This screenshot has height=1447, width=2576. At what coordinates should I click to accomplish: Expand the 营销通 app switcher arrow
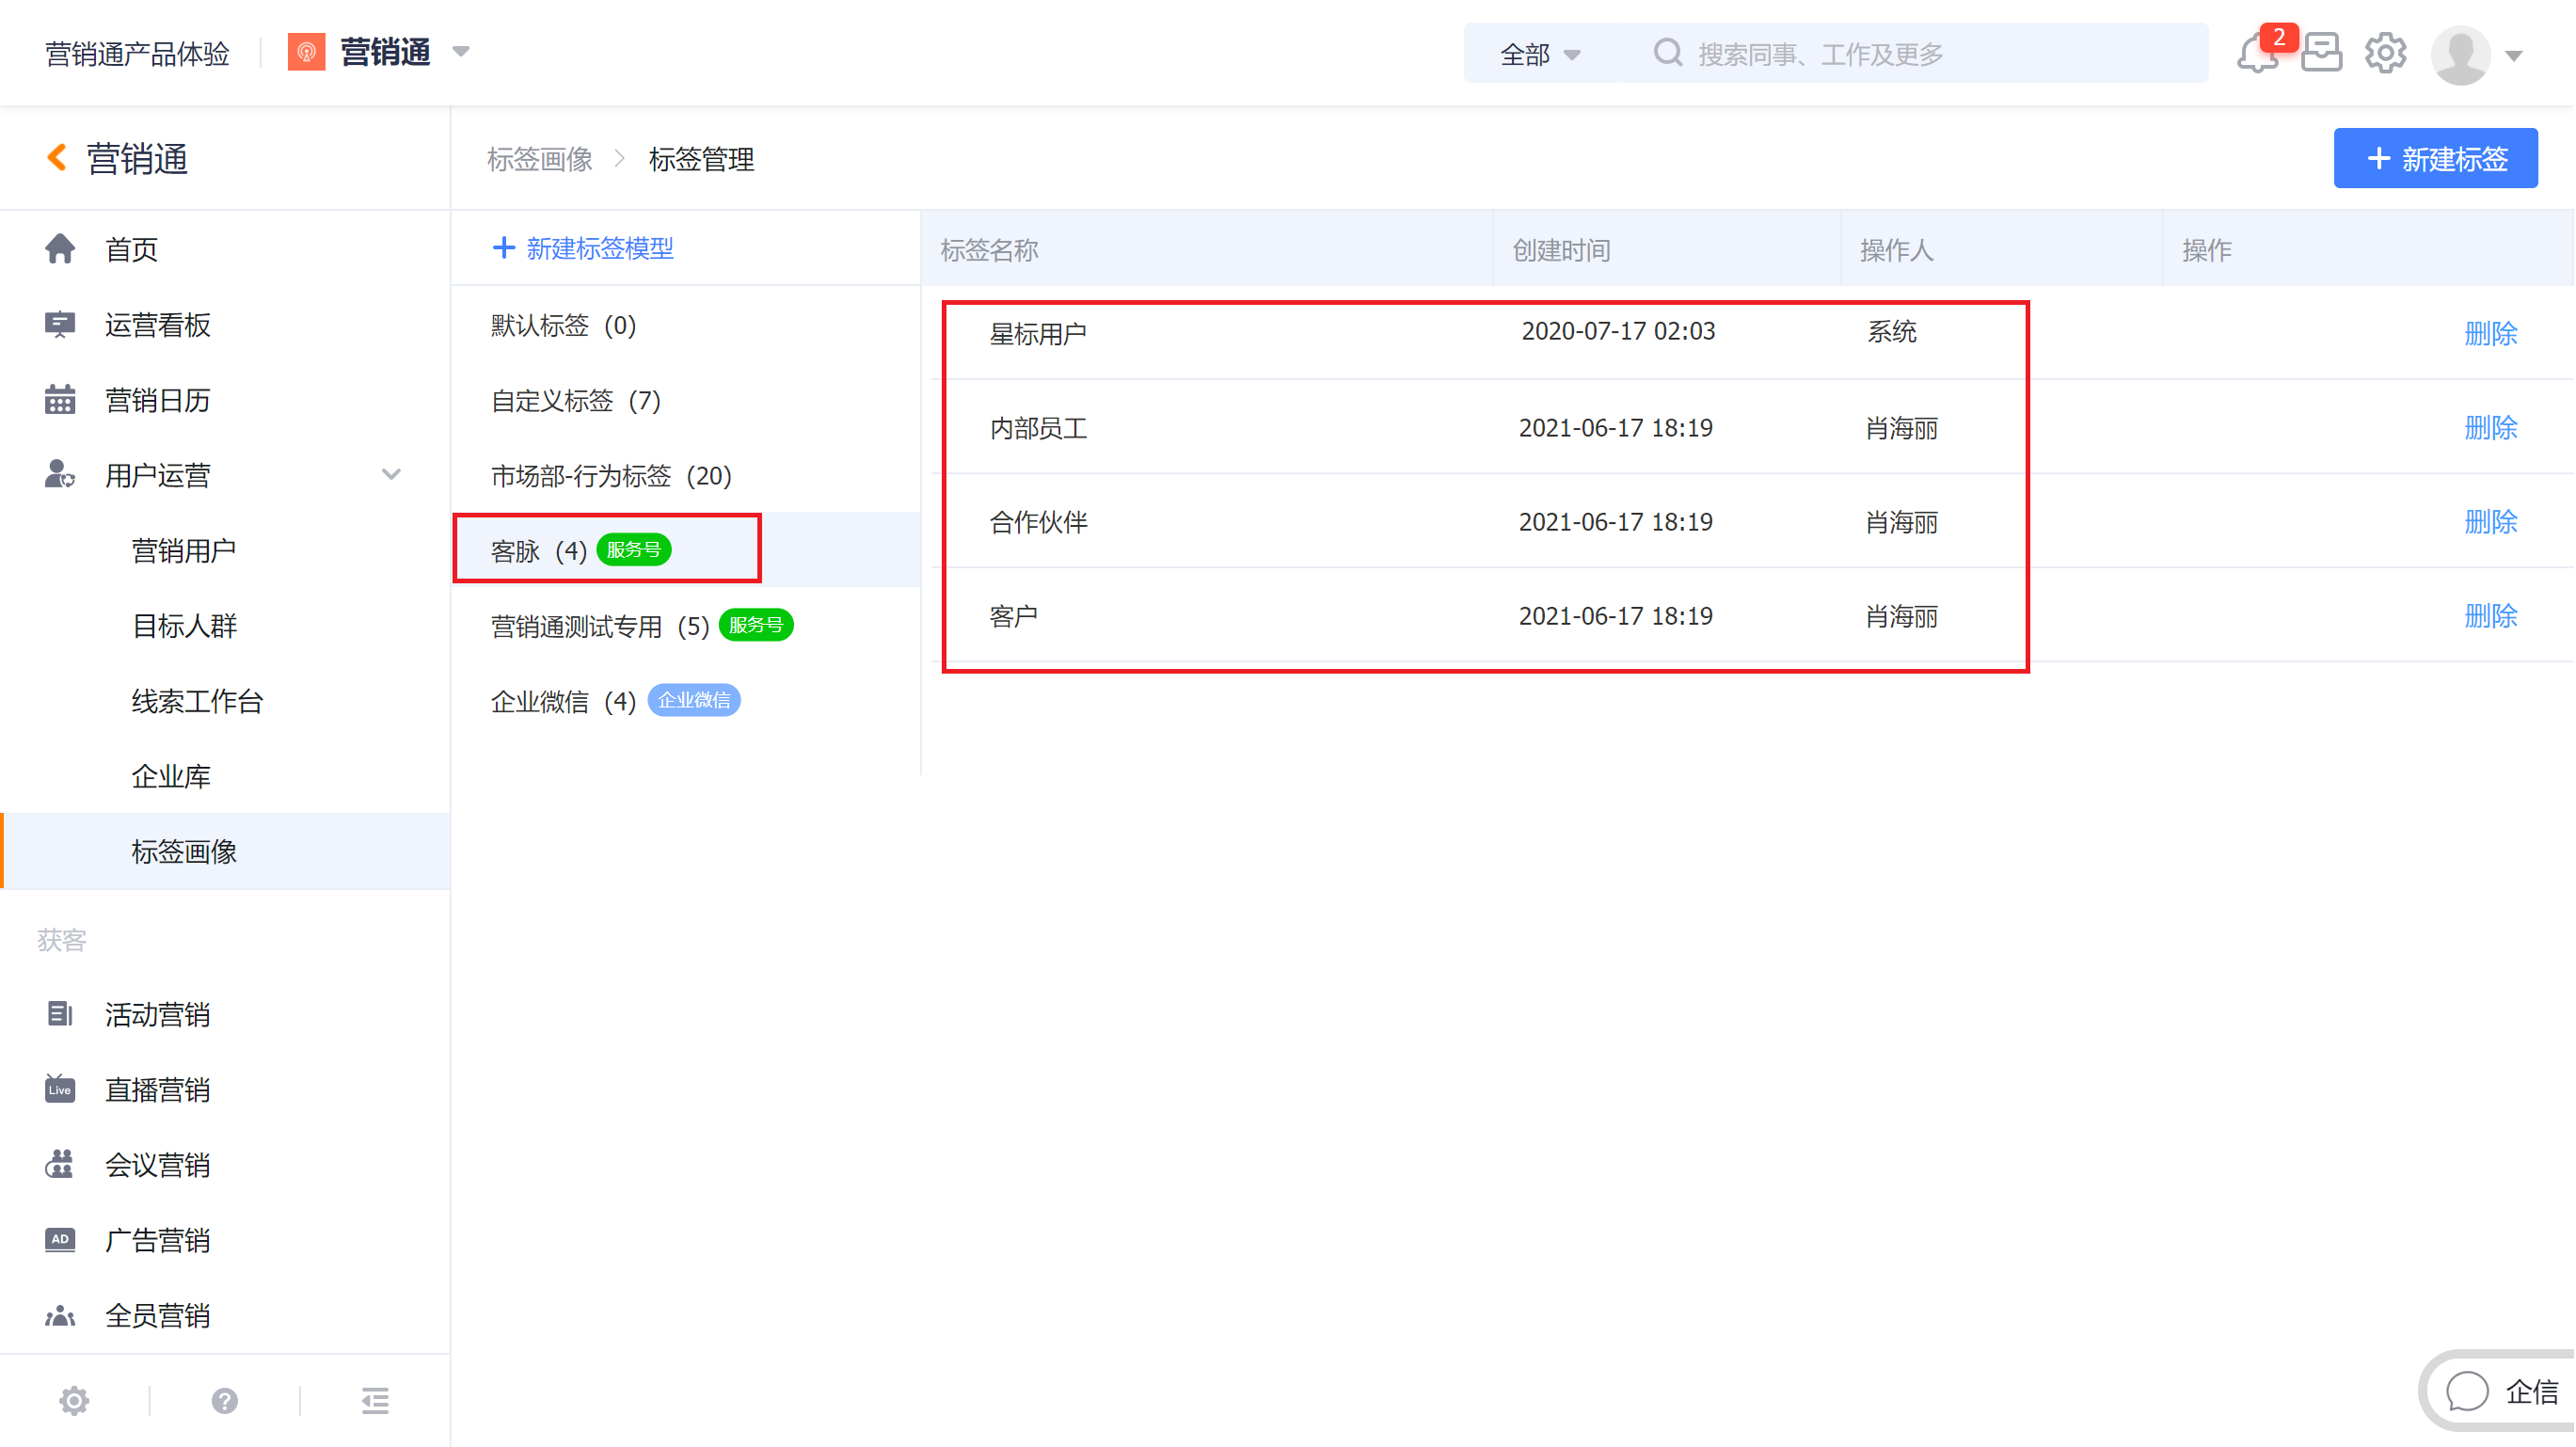click(461, 51)
